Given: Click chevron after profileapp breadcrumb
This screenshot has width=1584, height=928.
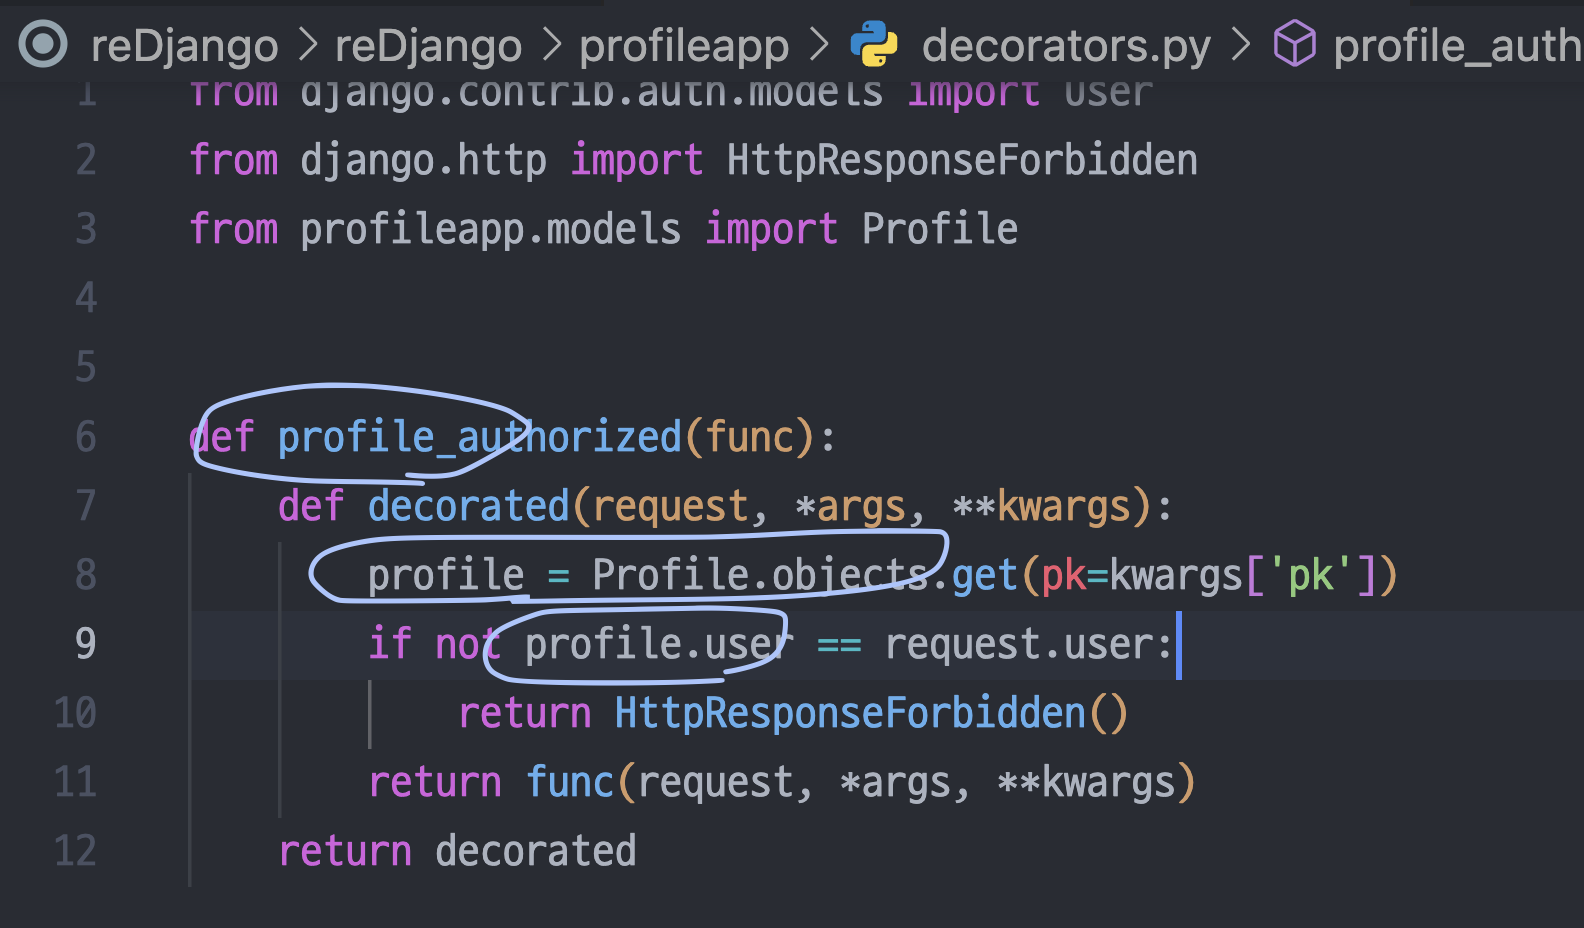Looking at the screenshot, I should point(818,45).
